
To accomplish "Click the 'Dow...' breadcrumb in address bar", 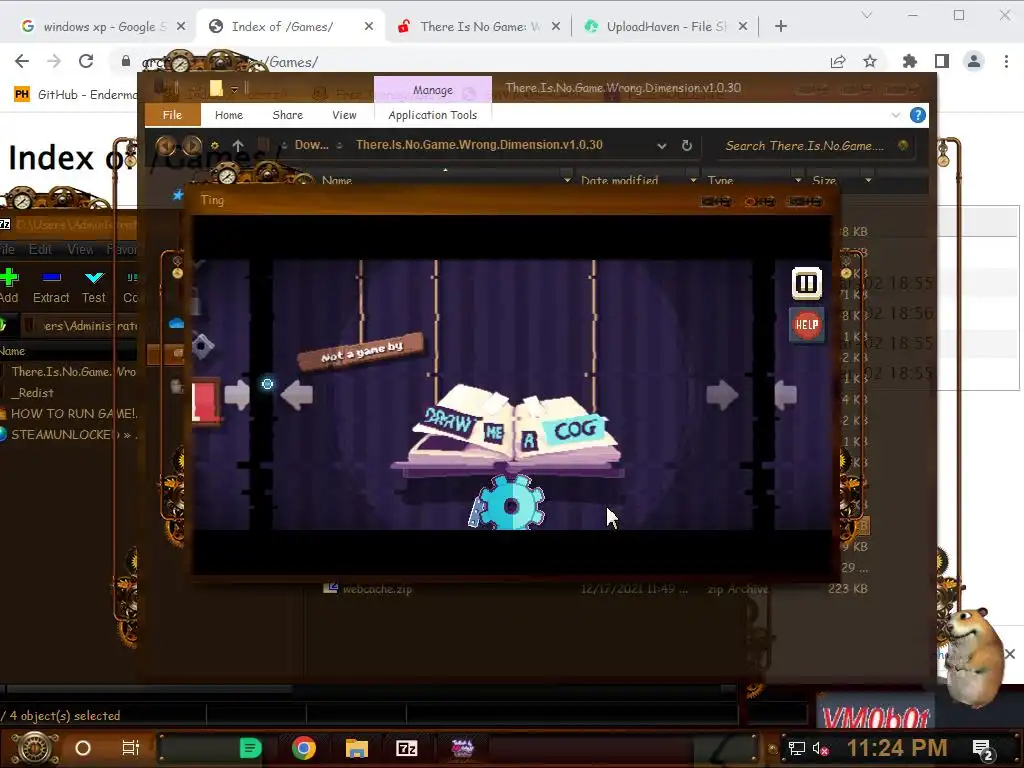I will pos(312,145).
